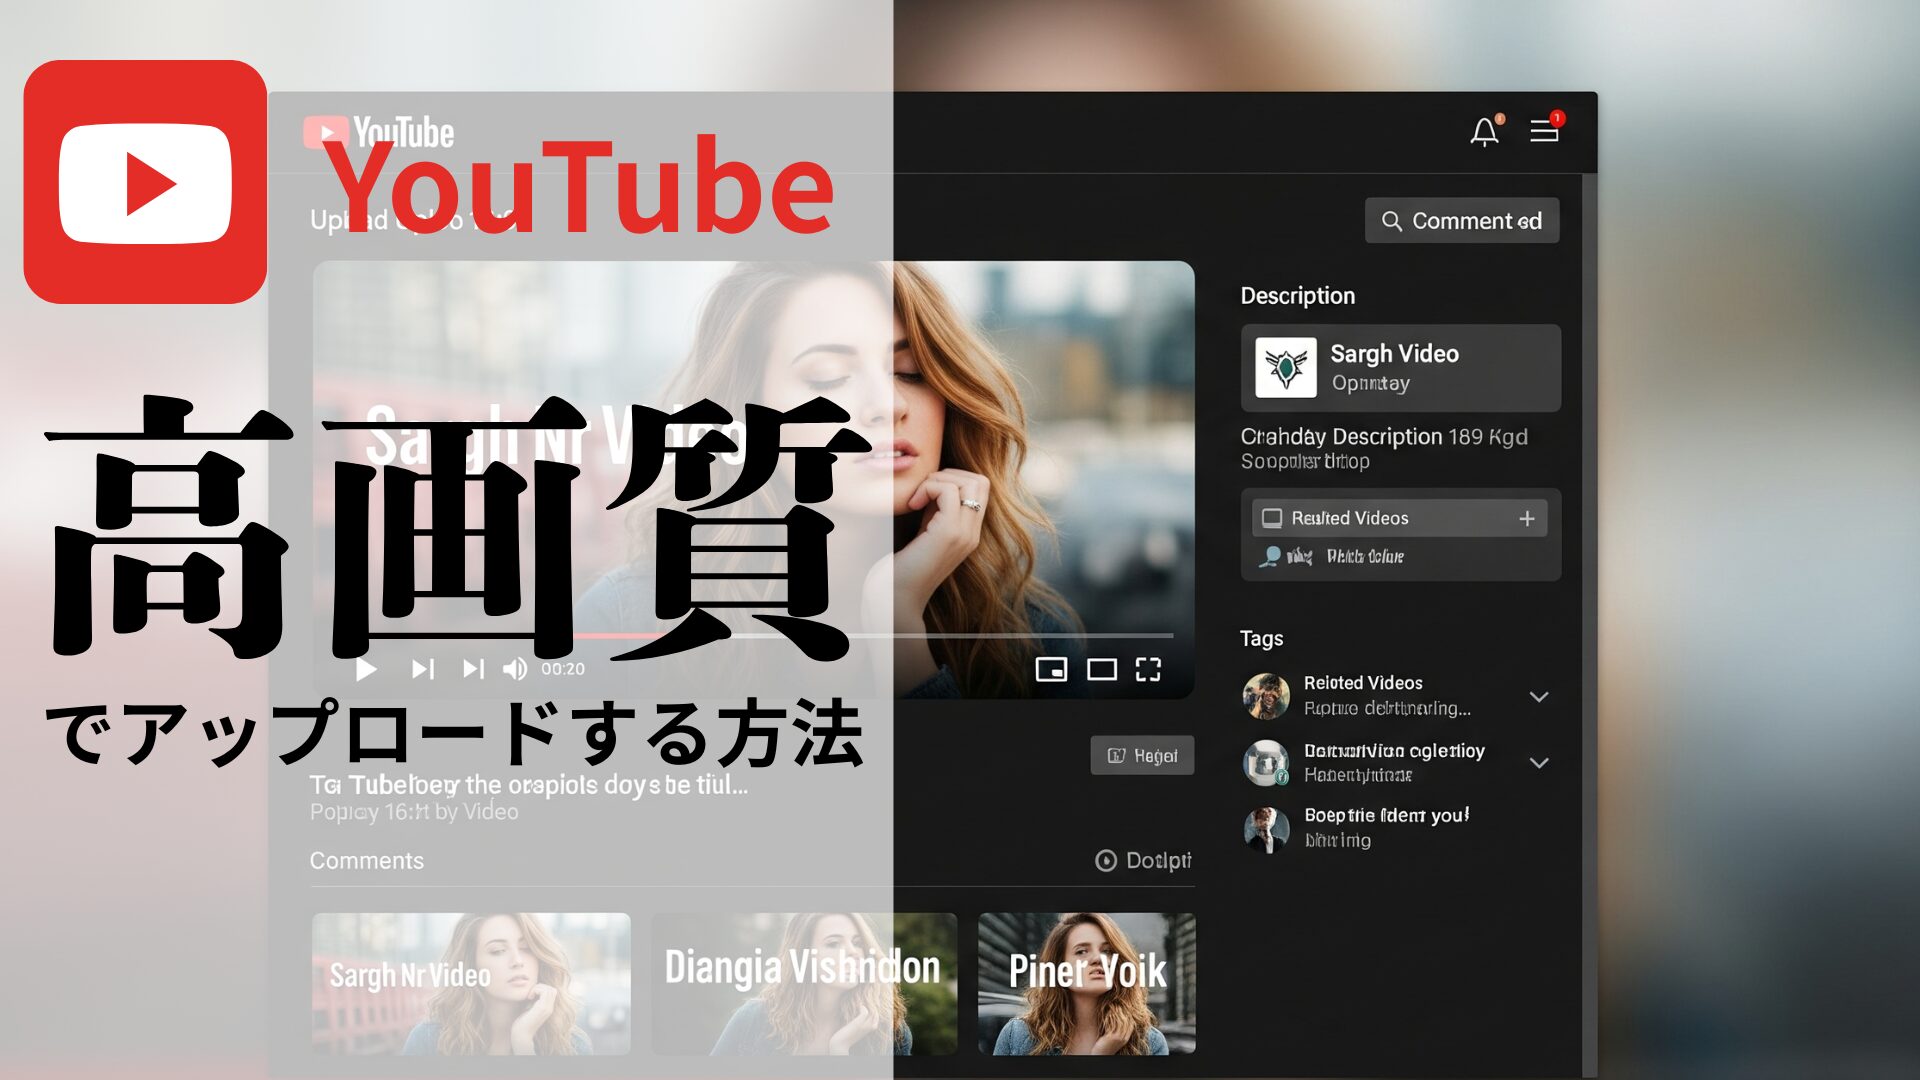
Task: Click the 00:20 timestamp
Action: tap(563, 669)
